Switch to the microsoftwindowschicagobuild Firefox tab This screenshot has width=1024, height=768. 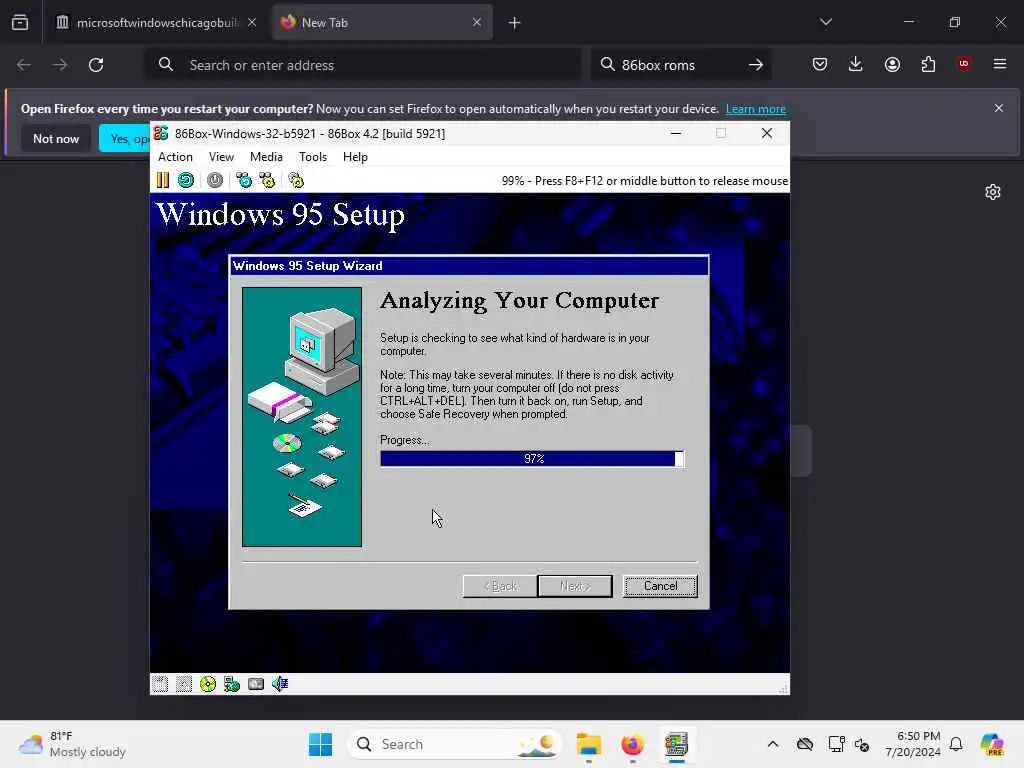click(157, 23)
